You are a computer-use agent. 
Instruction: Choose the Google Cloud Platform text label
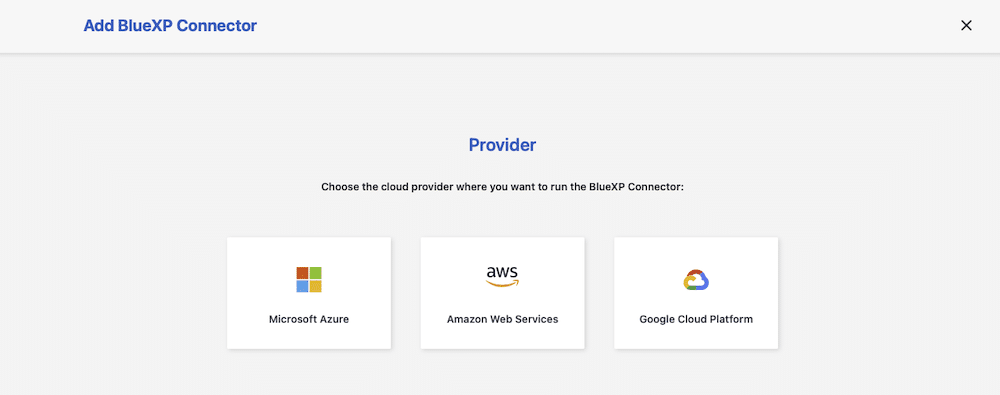[x=696, y=319]
